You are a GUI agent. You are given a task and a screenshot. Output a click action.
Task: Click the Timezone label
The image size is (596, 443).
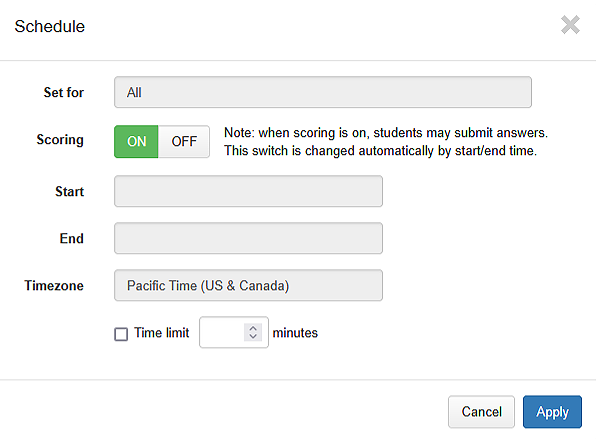click(54, 286)
